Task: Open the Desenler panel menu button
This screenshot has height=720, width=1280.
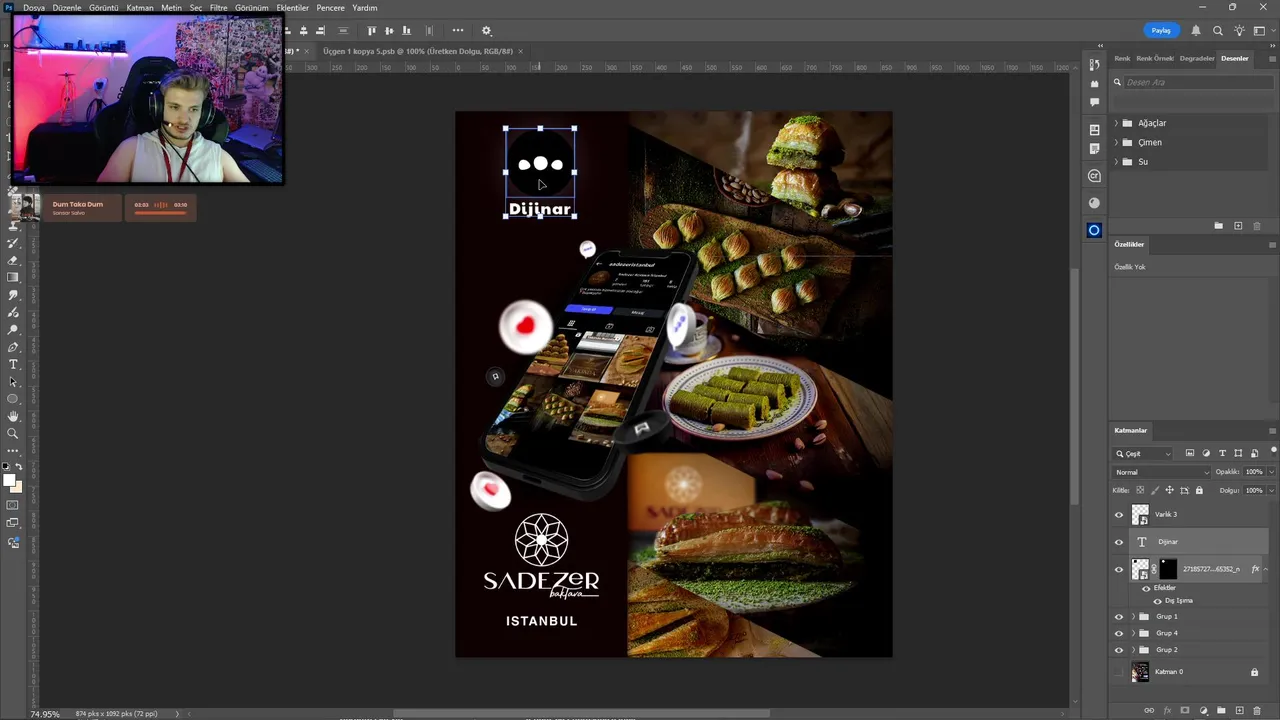Action: tap(1272, 58)
